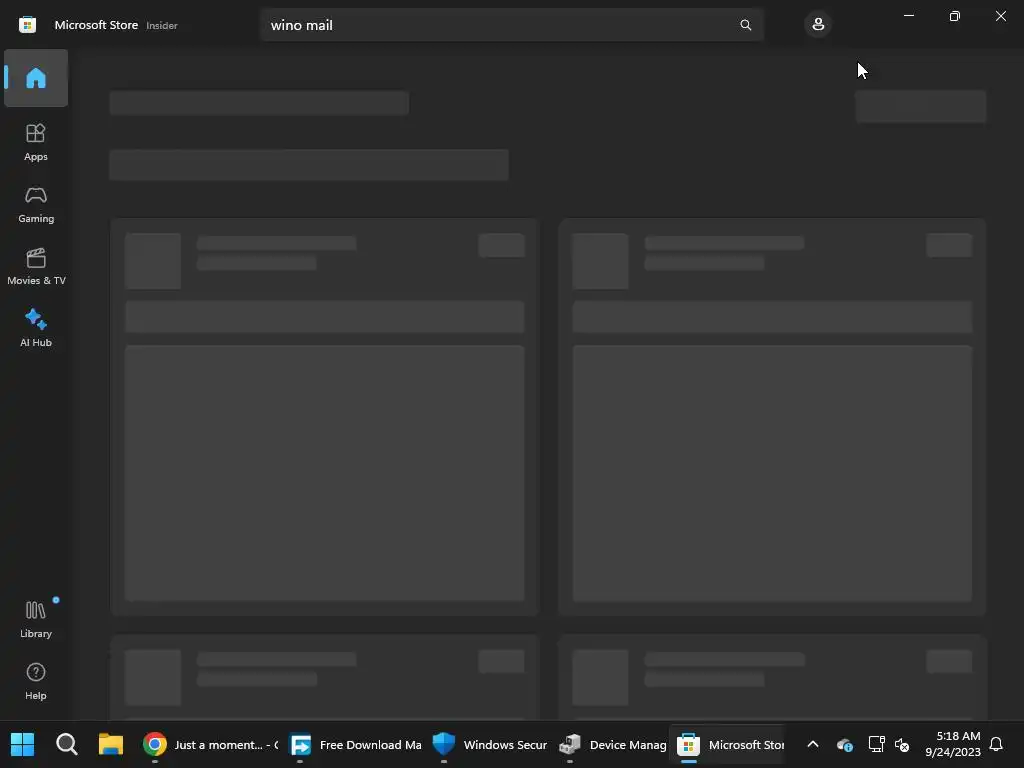Click the OneDrive cloud tray icon
Screen dimensions: 1024x768
(x=844, y=744)
